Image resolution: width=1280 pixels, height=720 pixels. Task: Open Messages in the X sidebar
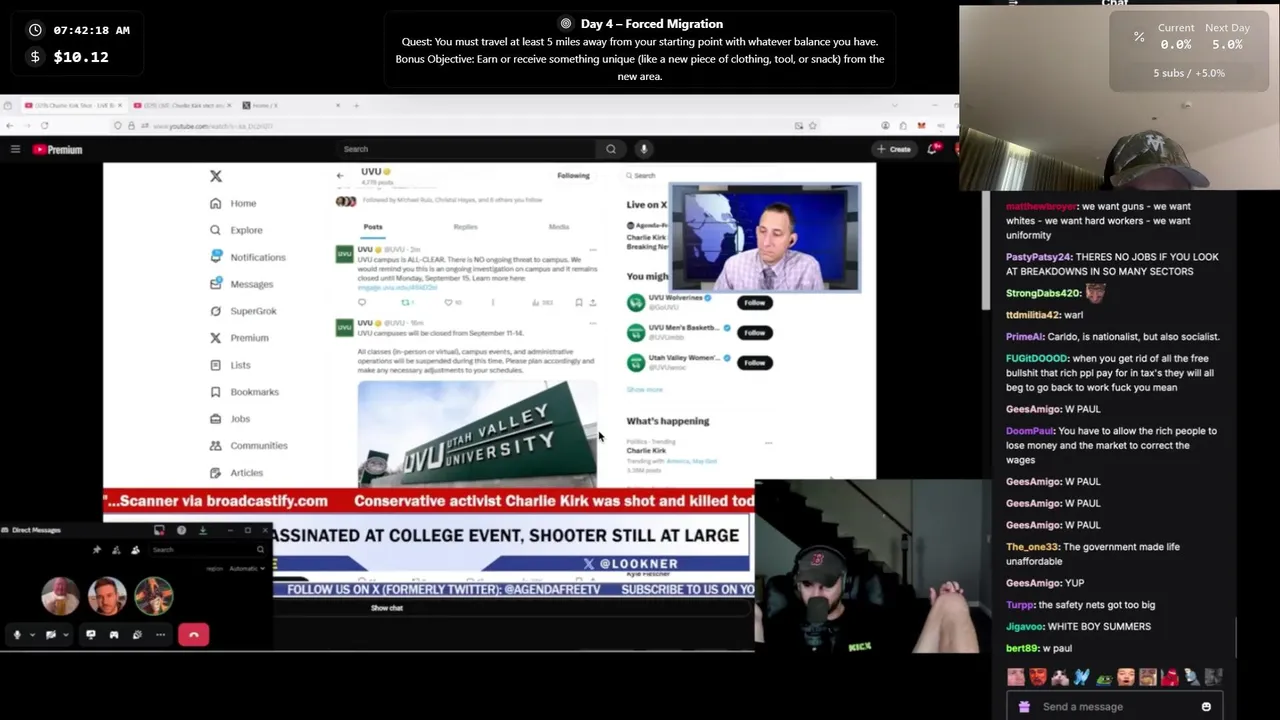241,284
